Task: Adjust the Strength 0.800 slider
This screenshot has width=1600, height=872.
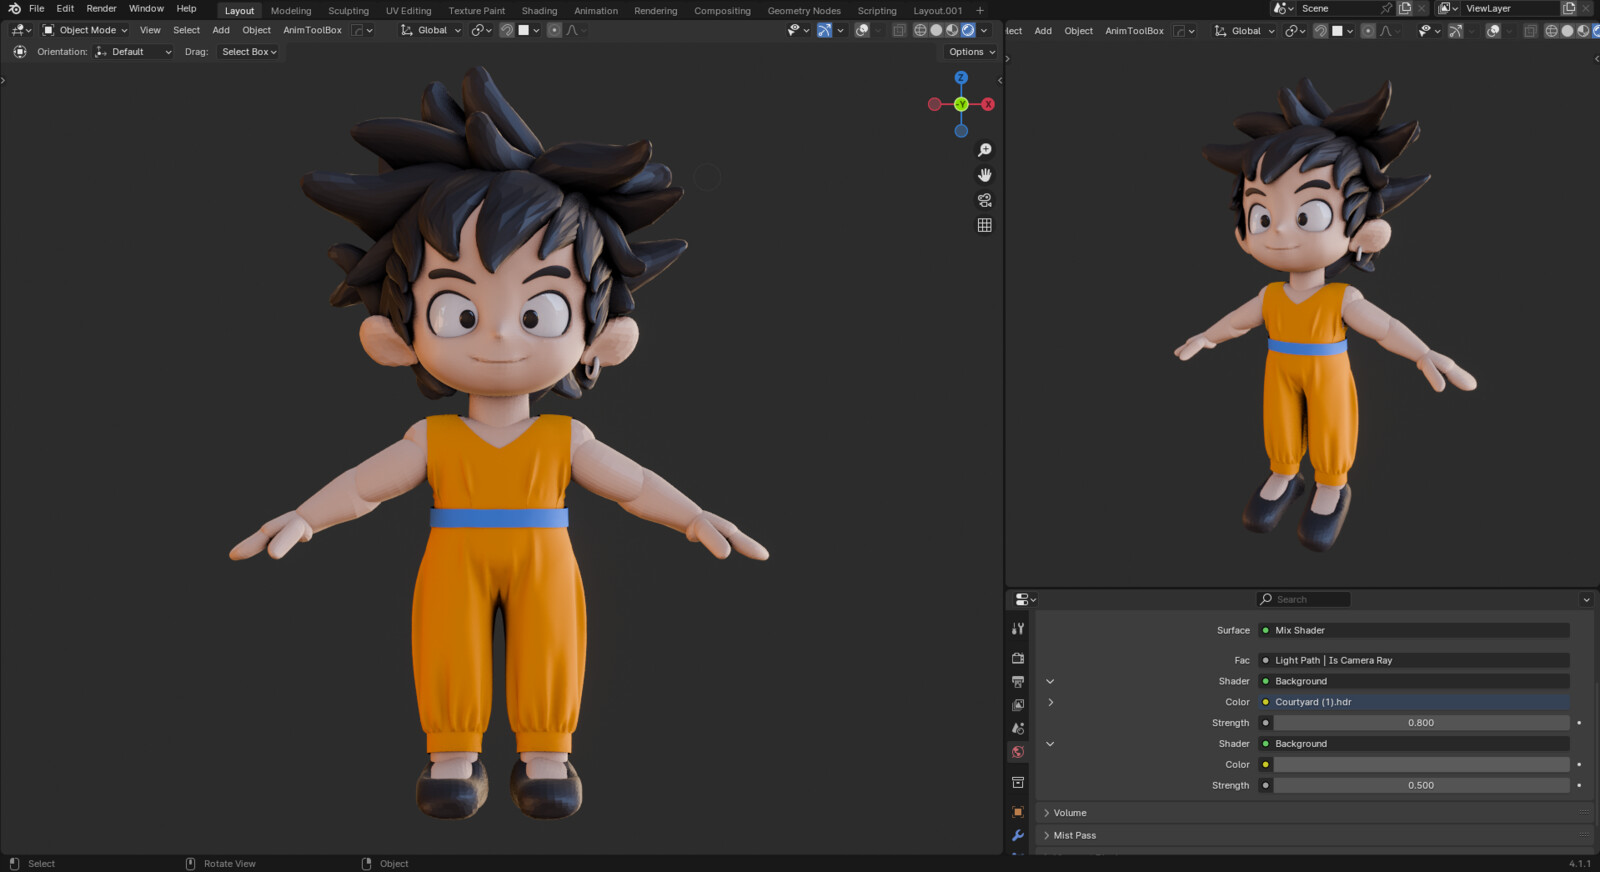Action: [x=1421, y=723]
